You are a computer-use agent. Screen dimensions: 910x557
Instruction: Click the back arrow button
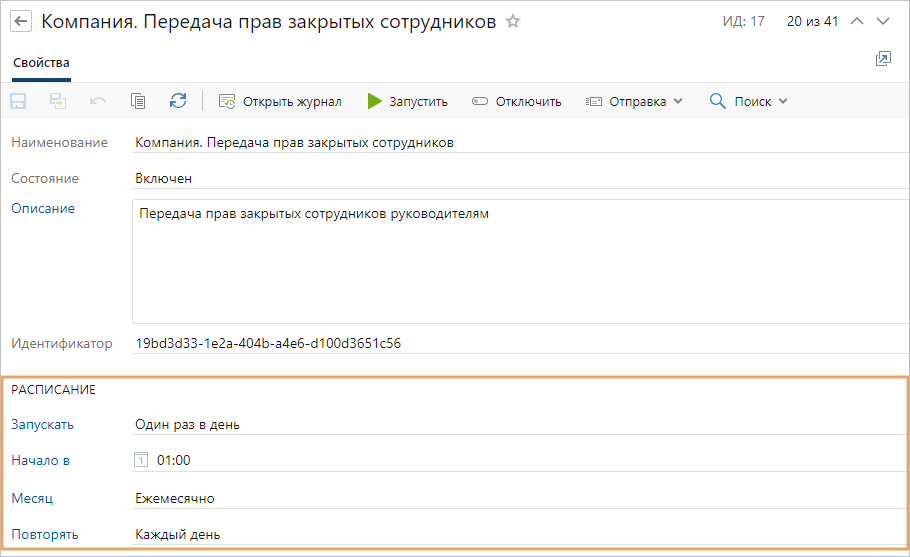[21, 22]
